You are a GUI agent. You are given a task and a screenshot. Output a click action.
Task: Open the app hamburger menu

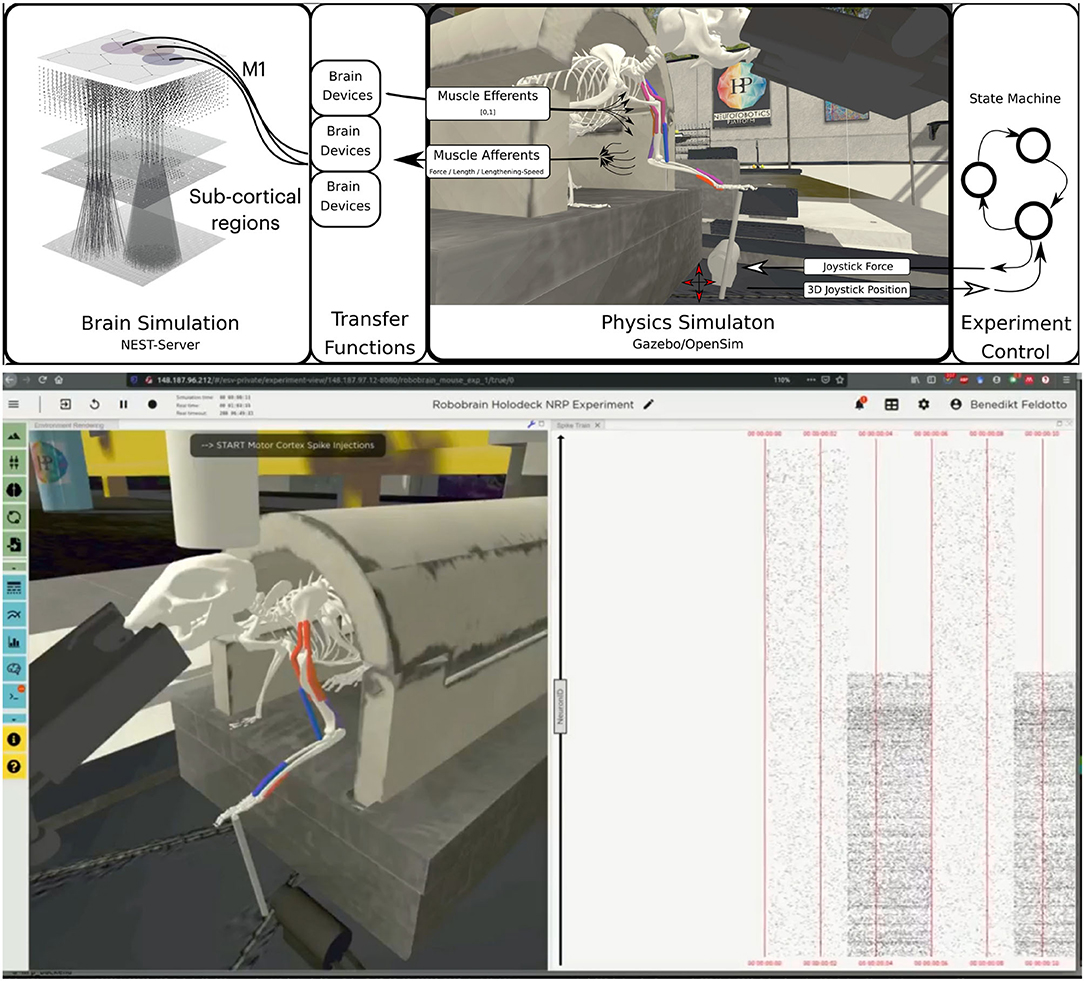[13, 404]
